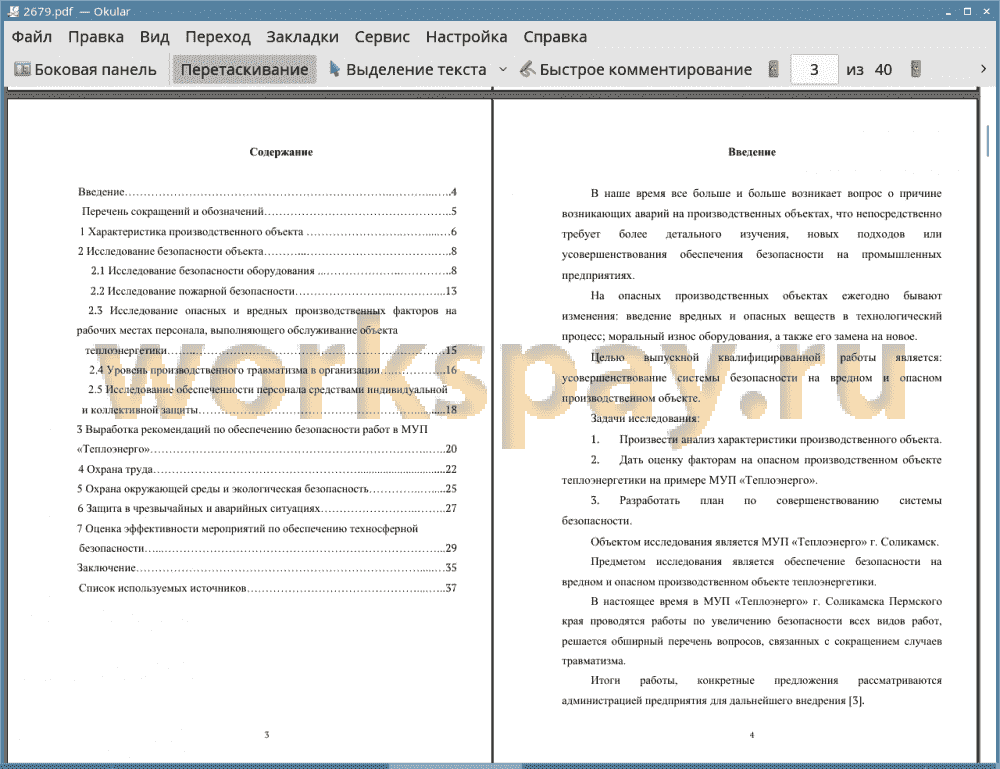The height and width of the screenshot is (769, 1000).
Task: Go to next page arrow icon
Action: coord(915,69)
